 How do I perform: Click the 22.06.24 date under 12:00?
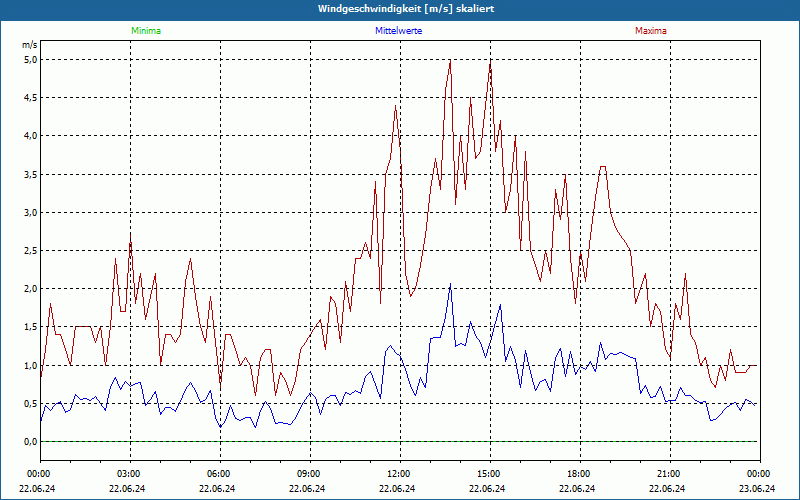point(398,489)
